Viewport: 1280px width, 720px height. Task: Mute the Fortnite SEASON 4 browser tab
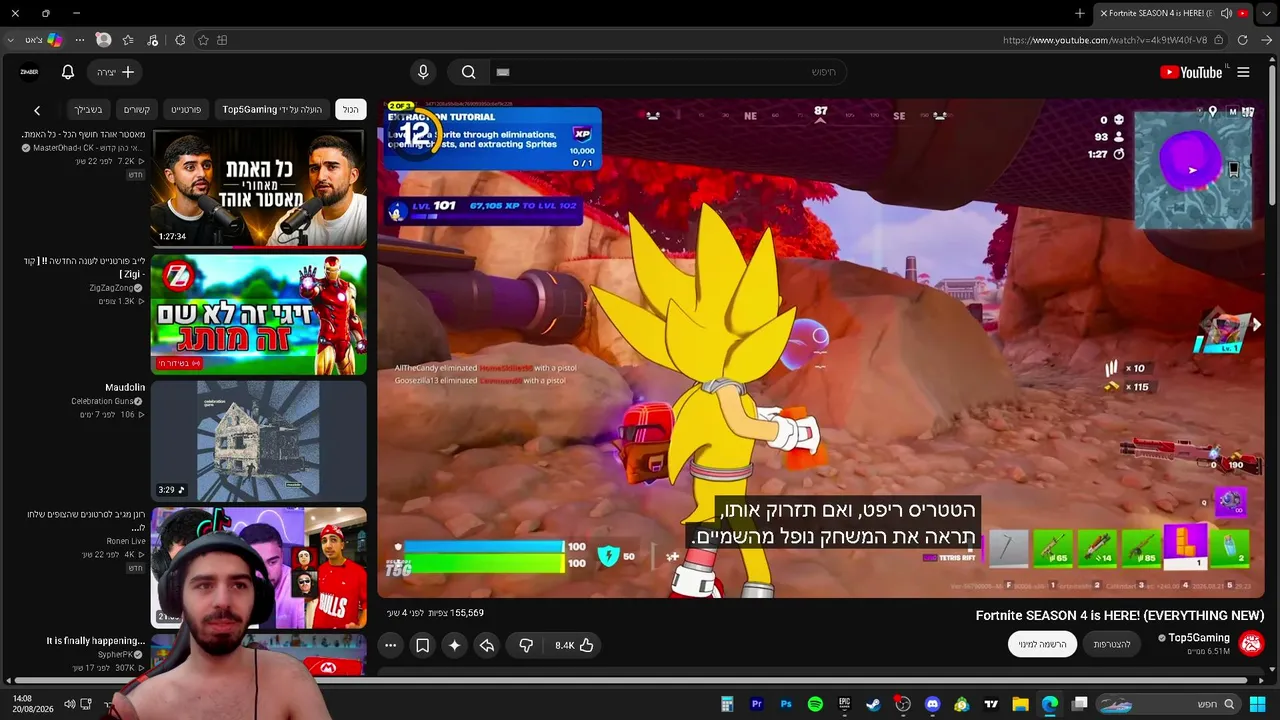click(1227, 13)
